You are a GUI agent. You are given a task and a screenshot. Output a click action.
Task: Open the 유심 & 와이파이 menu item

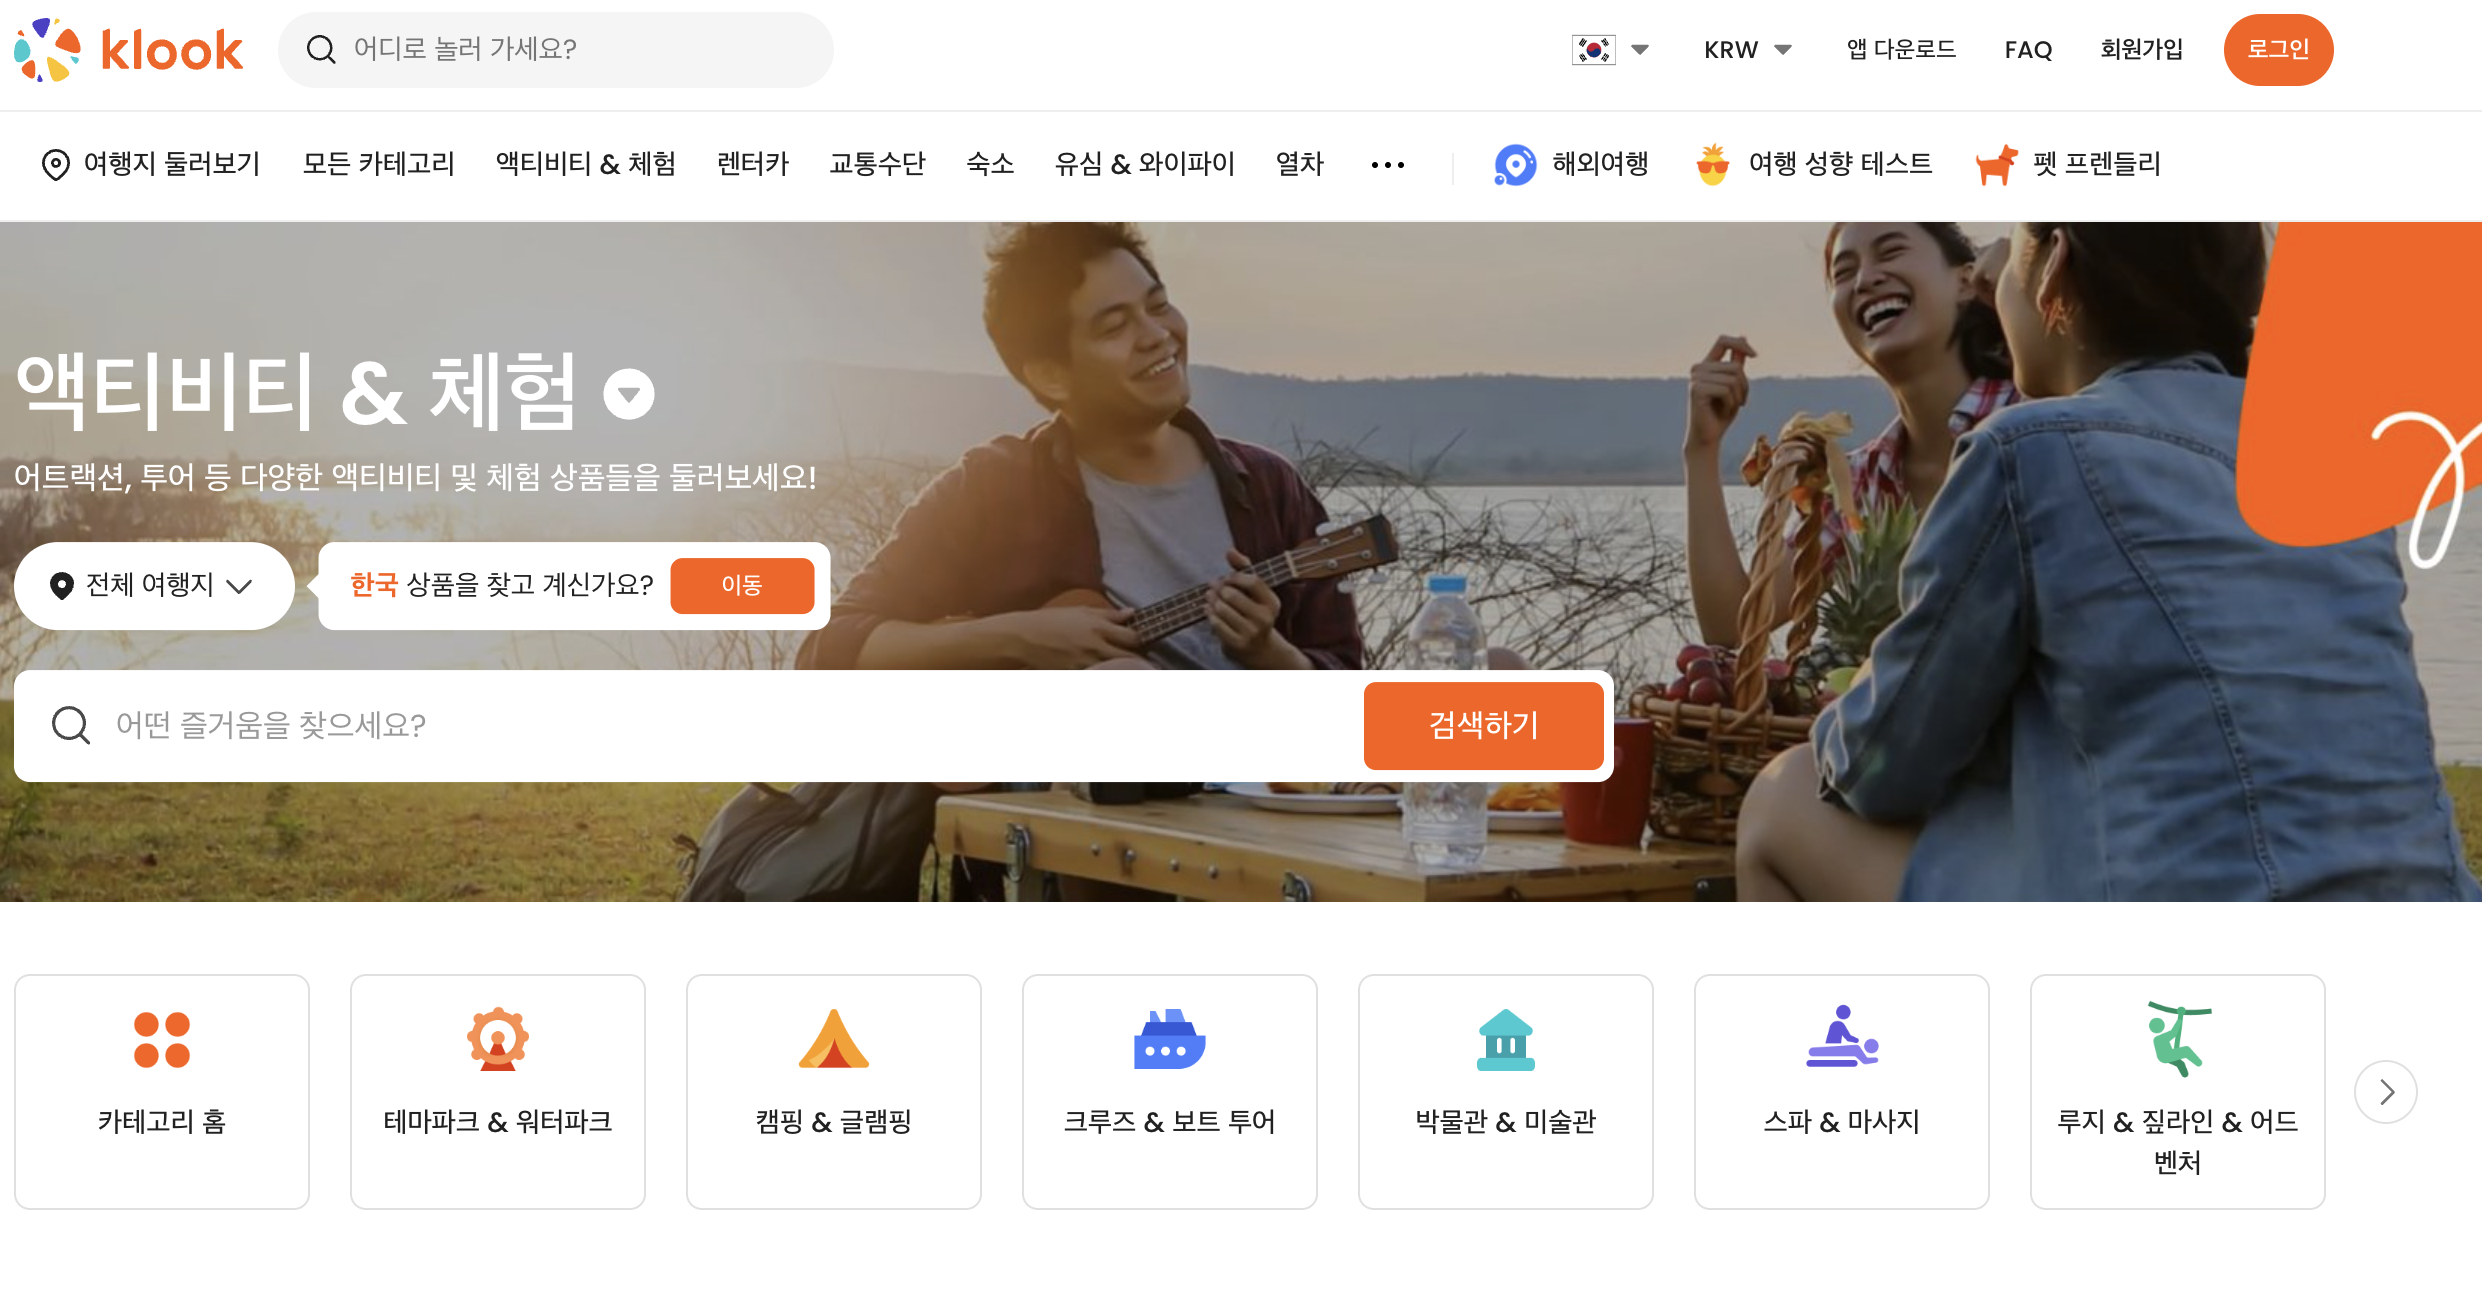pyautogui.click(x=1144, y=164)
